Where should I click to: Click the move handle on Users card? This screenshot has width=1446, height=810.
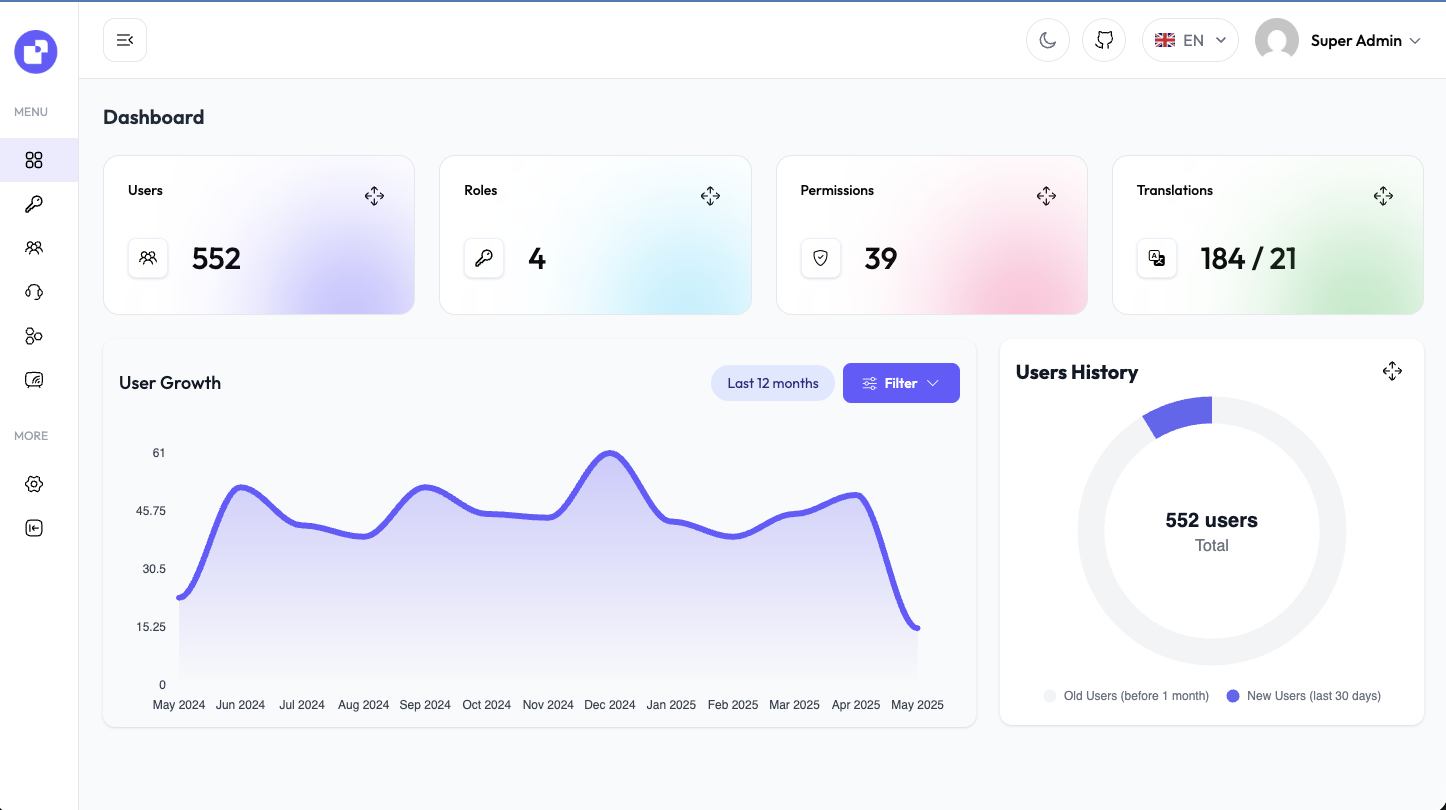(x=374, y=196)
